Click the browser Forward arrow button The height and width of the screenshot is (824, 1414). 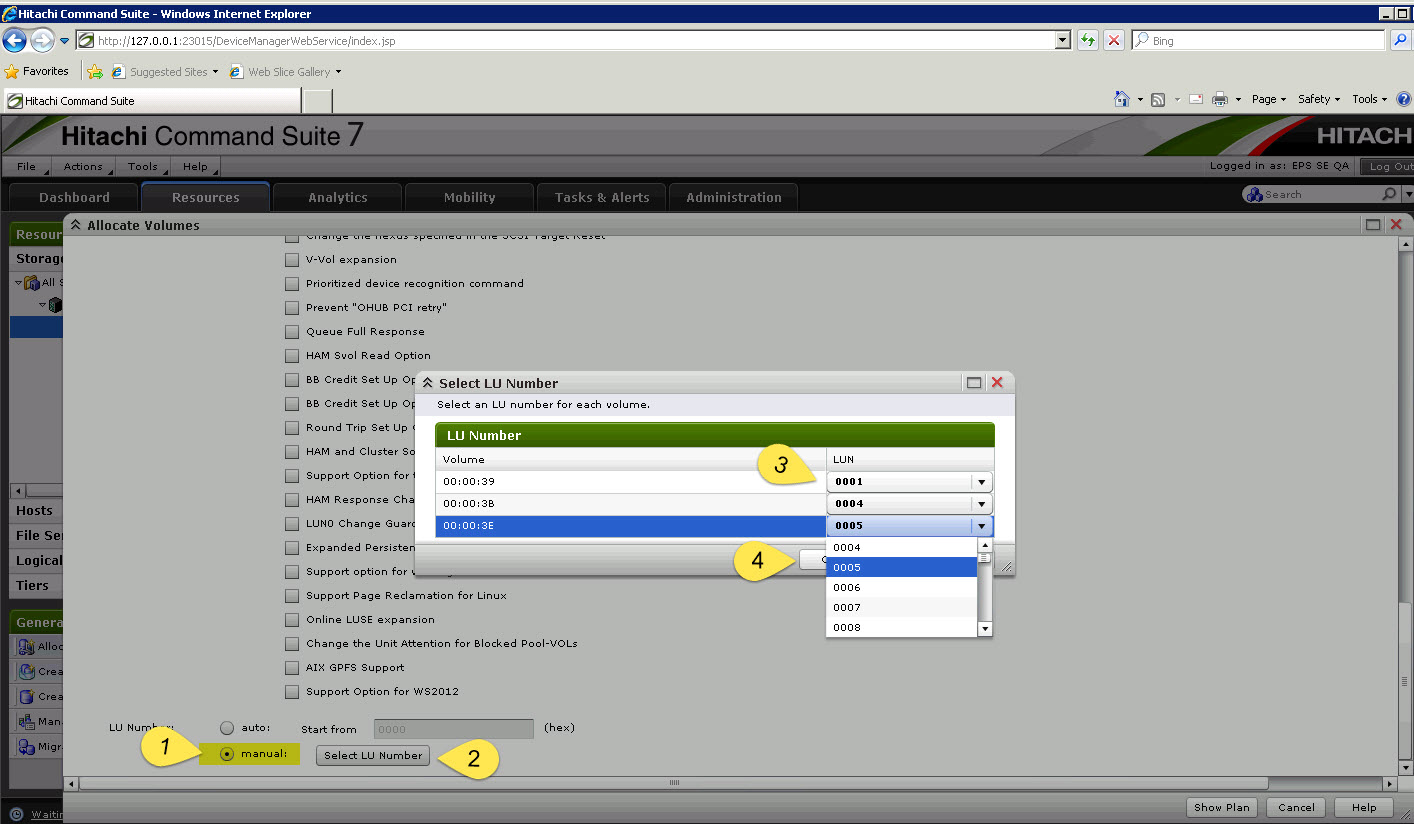pyautogui.click(x=42, y=41)
